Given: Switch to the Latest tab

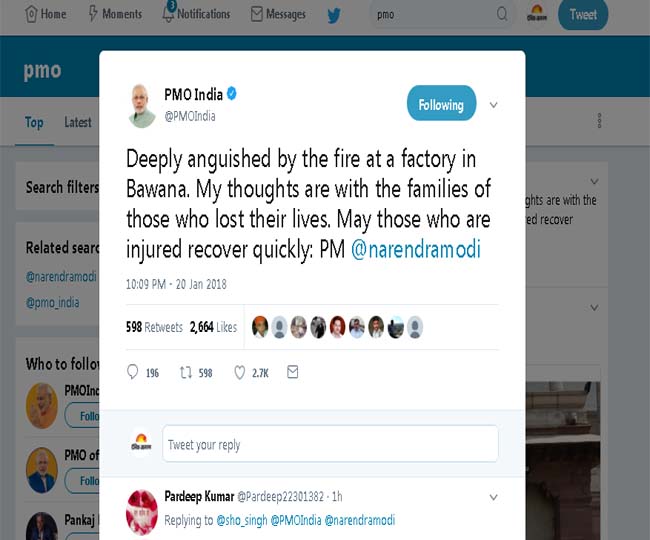Looking at the screenshot, I should coord(78,122).
